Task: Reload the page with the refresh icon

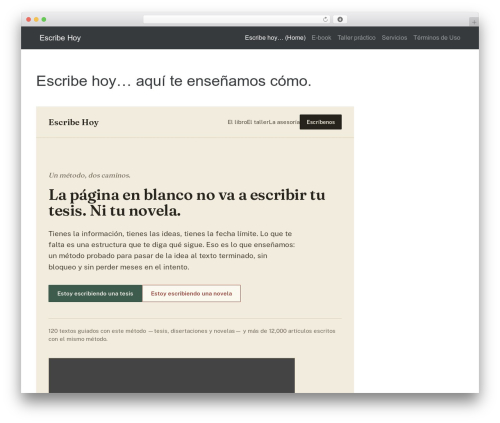Action: pos(325,20)
